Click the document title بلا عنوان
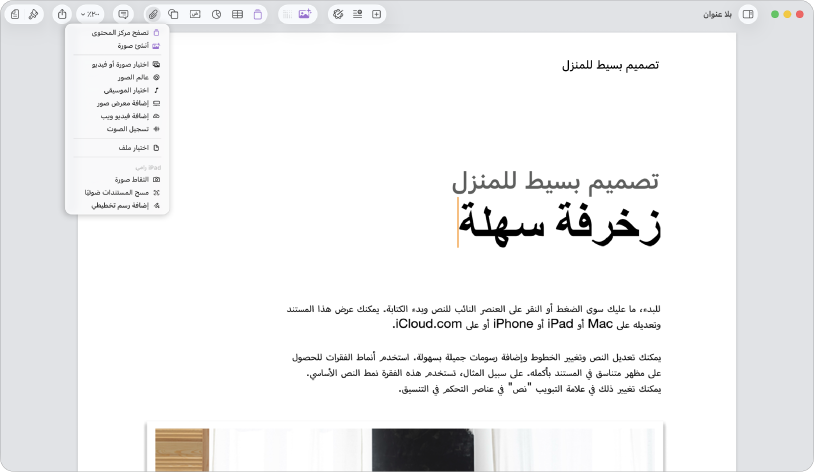814x473 pixels. (717, 15)
